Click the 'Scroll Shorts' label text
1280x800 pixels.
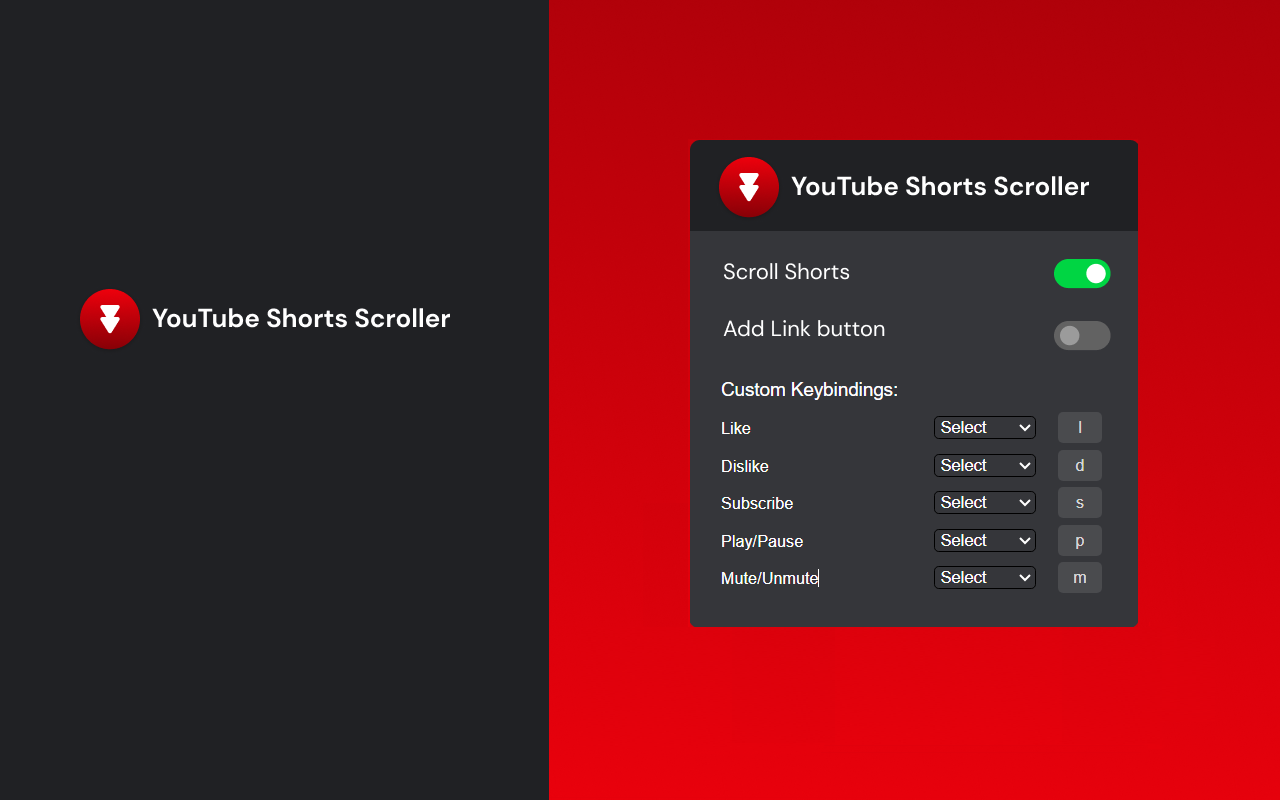pyautogui.click(x=786, y=272)
